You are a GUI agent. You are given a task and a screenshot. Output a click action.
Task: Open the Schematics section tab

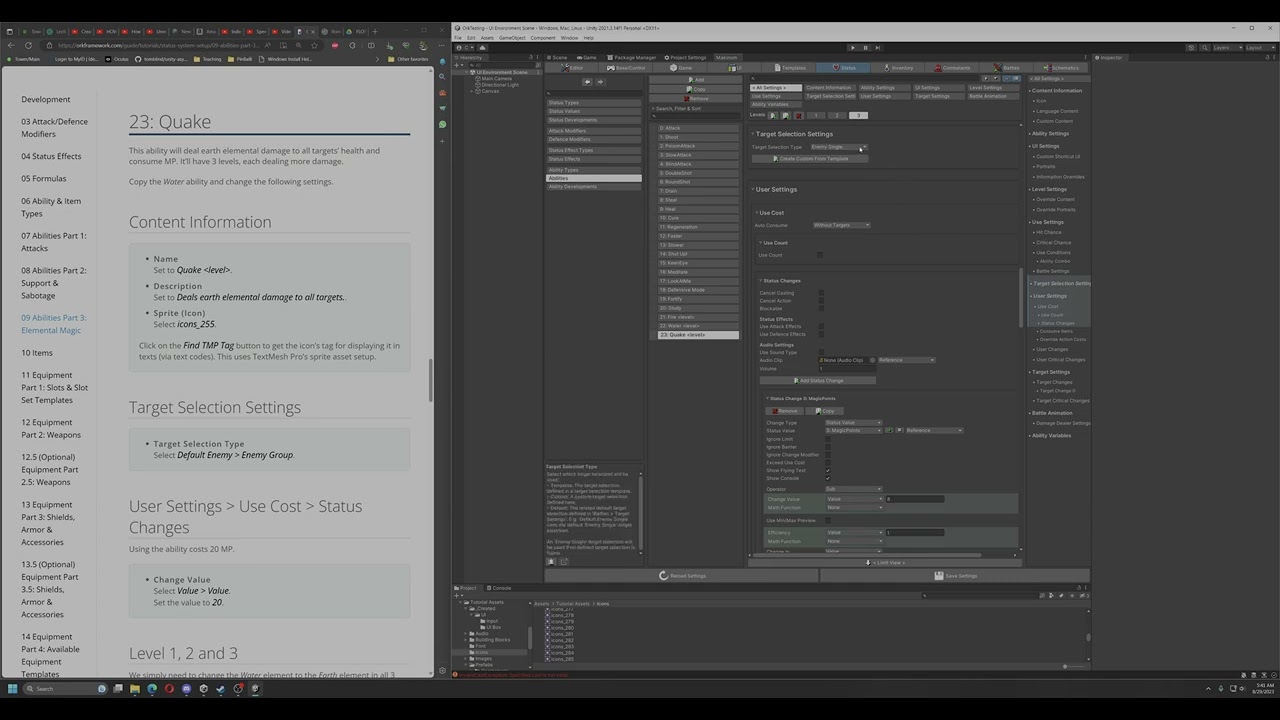click(x=1061, y=68)
